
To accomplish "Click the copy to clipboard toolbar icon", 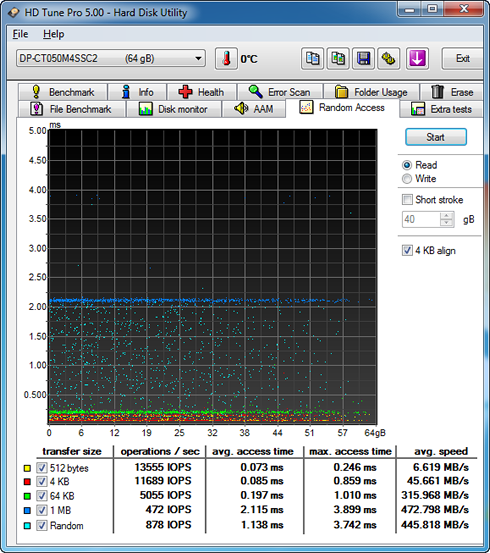I will pos(312,59).
